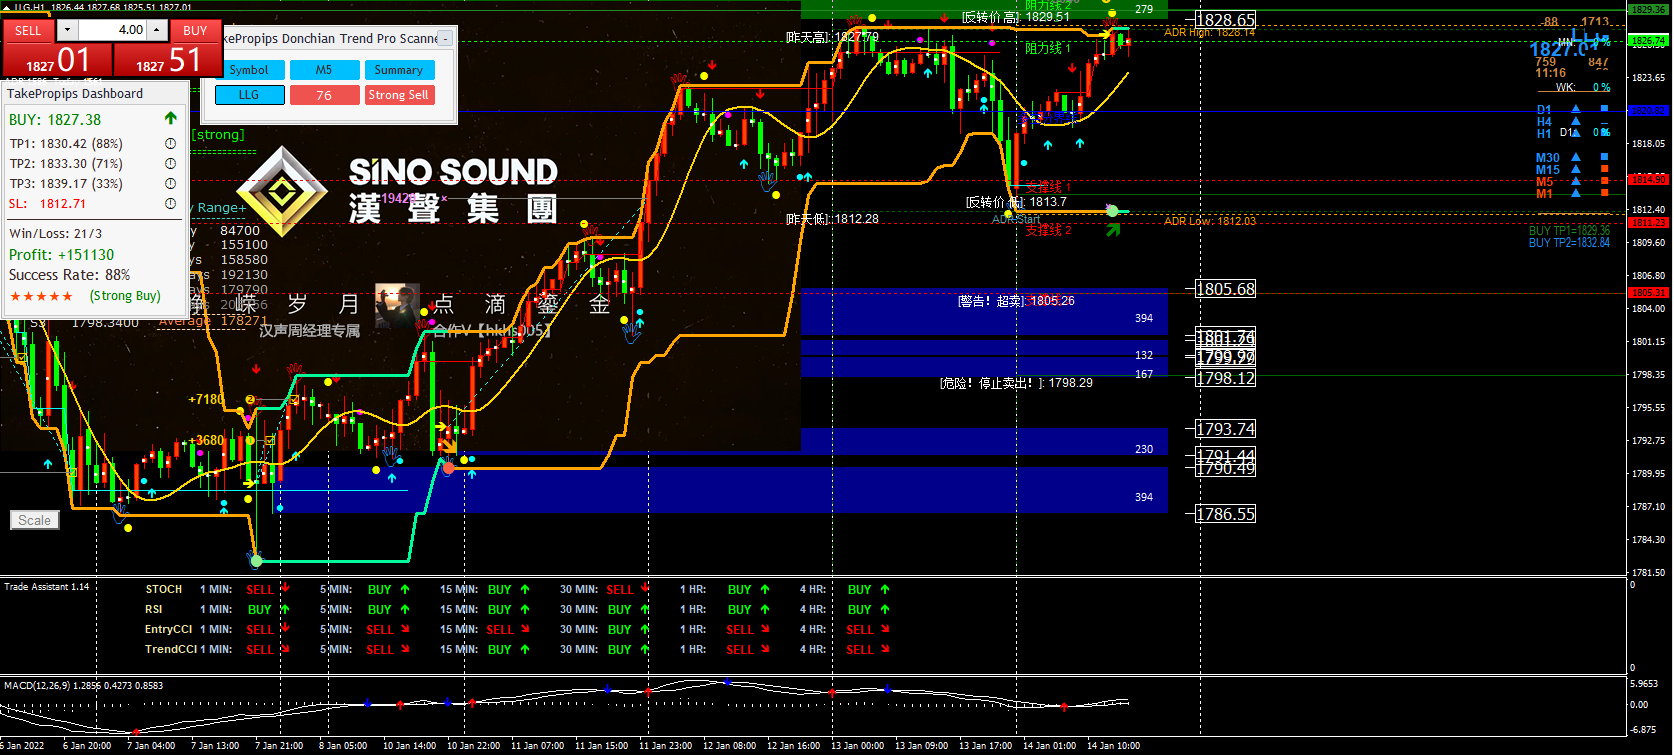
Task: Click the 4.00 lot volume input field
Action: point(112,30)
